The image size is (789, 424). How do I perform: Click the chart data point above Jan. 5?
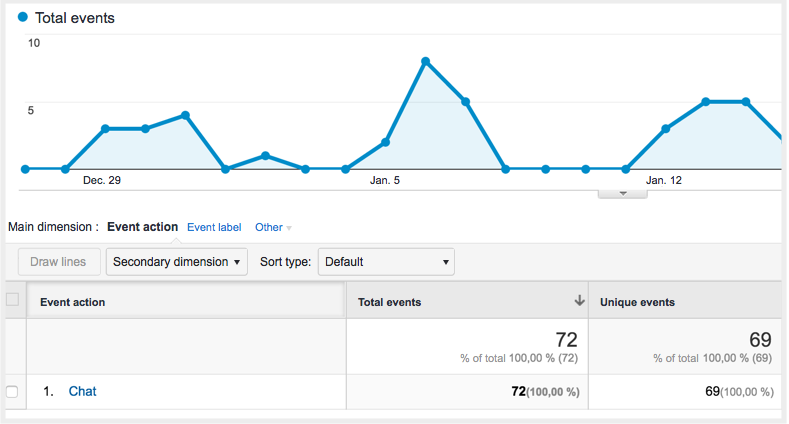pyautogui.click(x=386, y=142)
